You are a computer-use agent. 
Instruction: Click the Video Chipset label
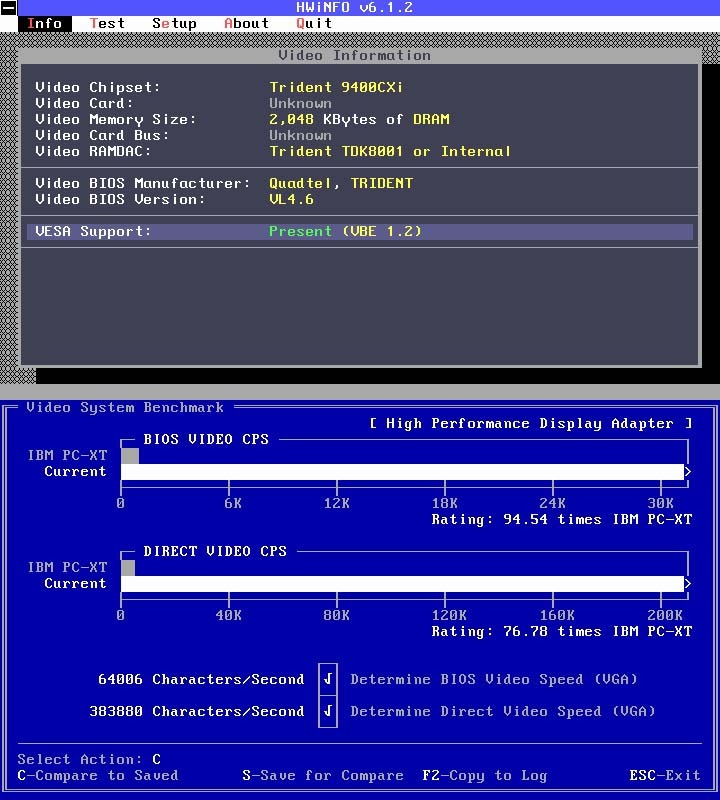pyautogui.click(x=98, y=87)
